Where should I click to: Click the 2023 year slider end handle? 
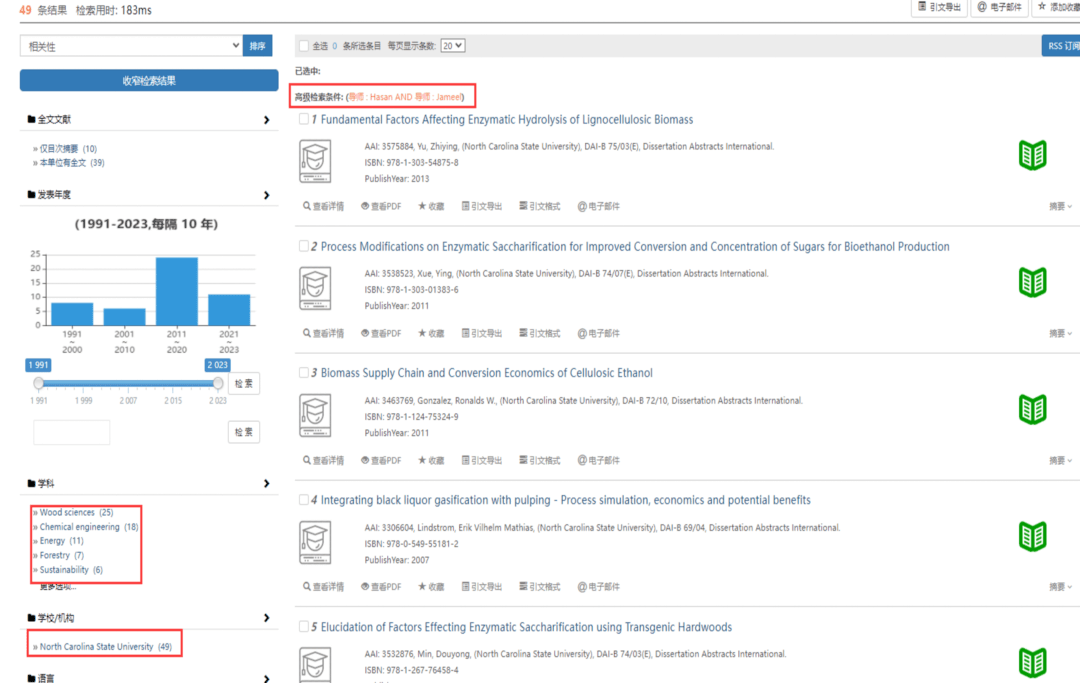pyautogui.click(x=218, y=383)
